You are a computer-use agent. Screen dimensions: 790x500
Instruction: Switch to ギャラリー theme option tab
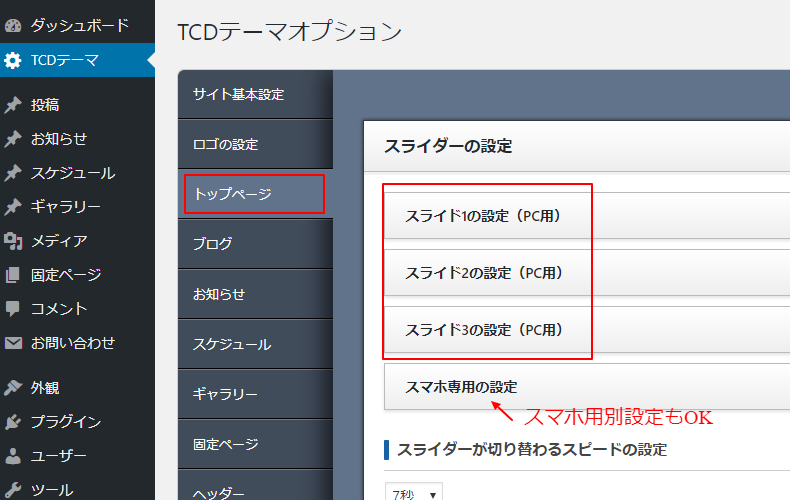[255, 394]
